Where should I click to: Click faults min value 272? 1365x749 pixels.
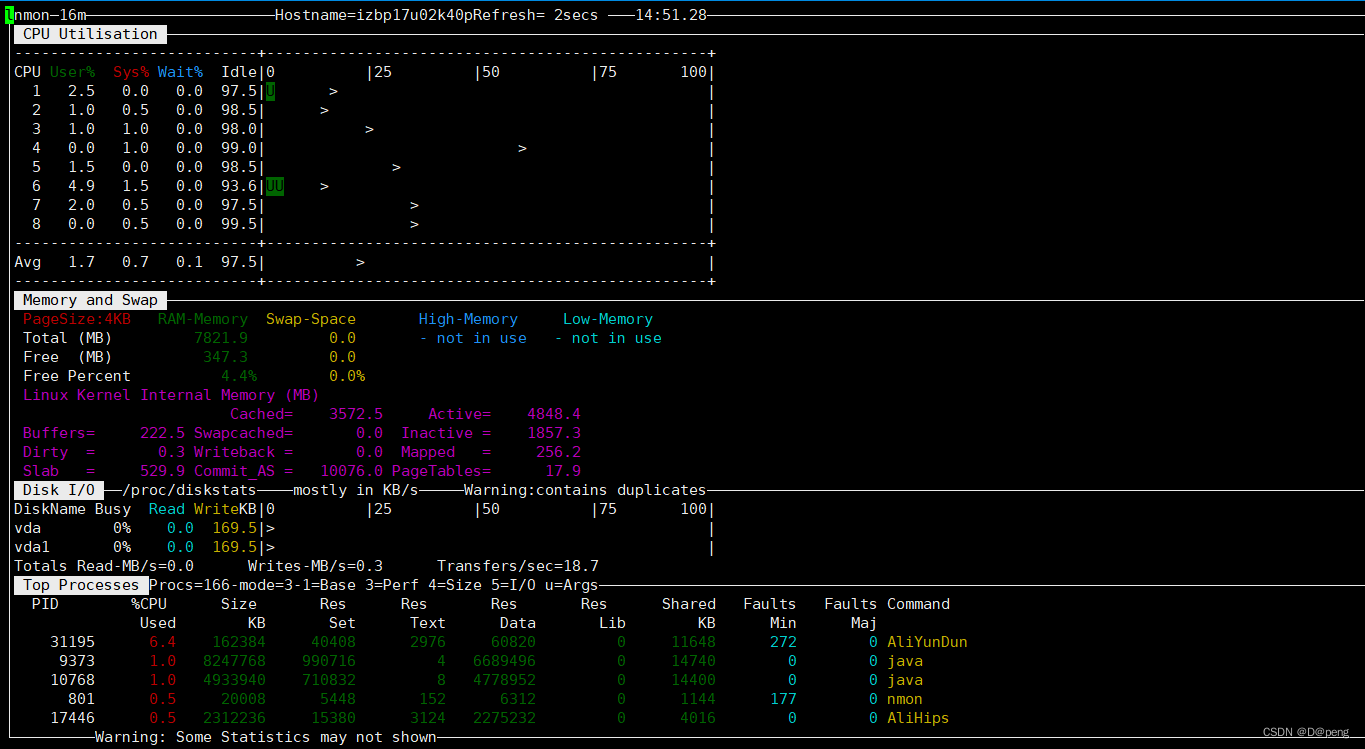click(784, 642)
